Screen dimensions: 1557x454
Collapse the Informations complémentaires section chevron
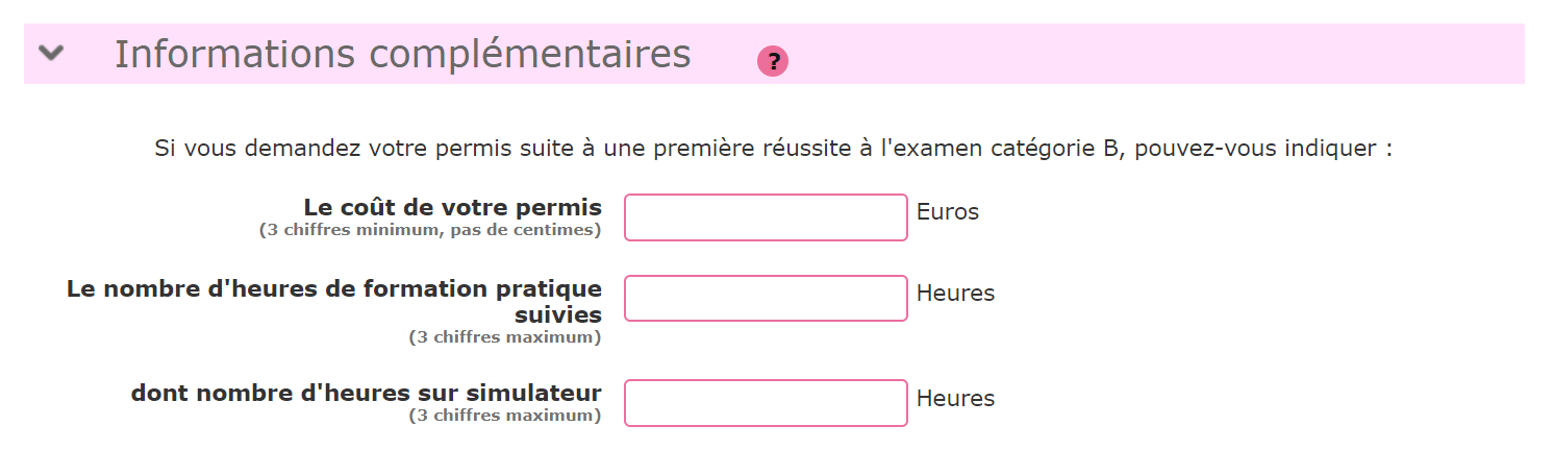point(51,54)
